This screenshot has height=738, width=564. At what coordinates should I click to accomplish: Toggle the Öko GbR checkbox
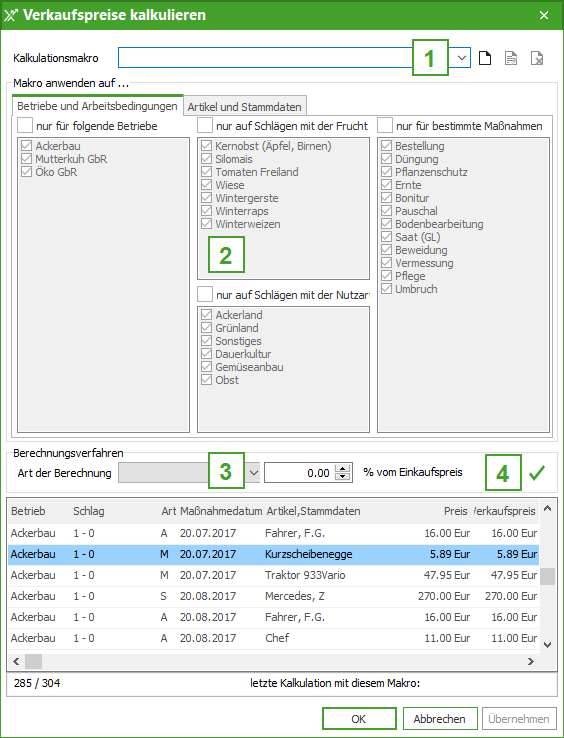coord(26,172)
